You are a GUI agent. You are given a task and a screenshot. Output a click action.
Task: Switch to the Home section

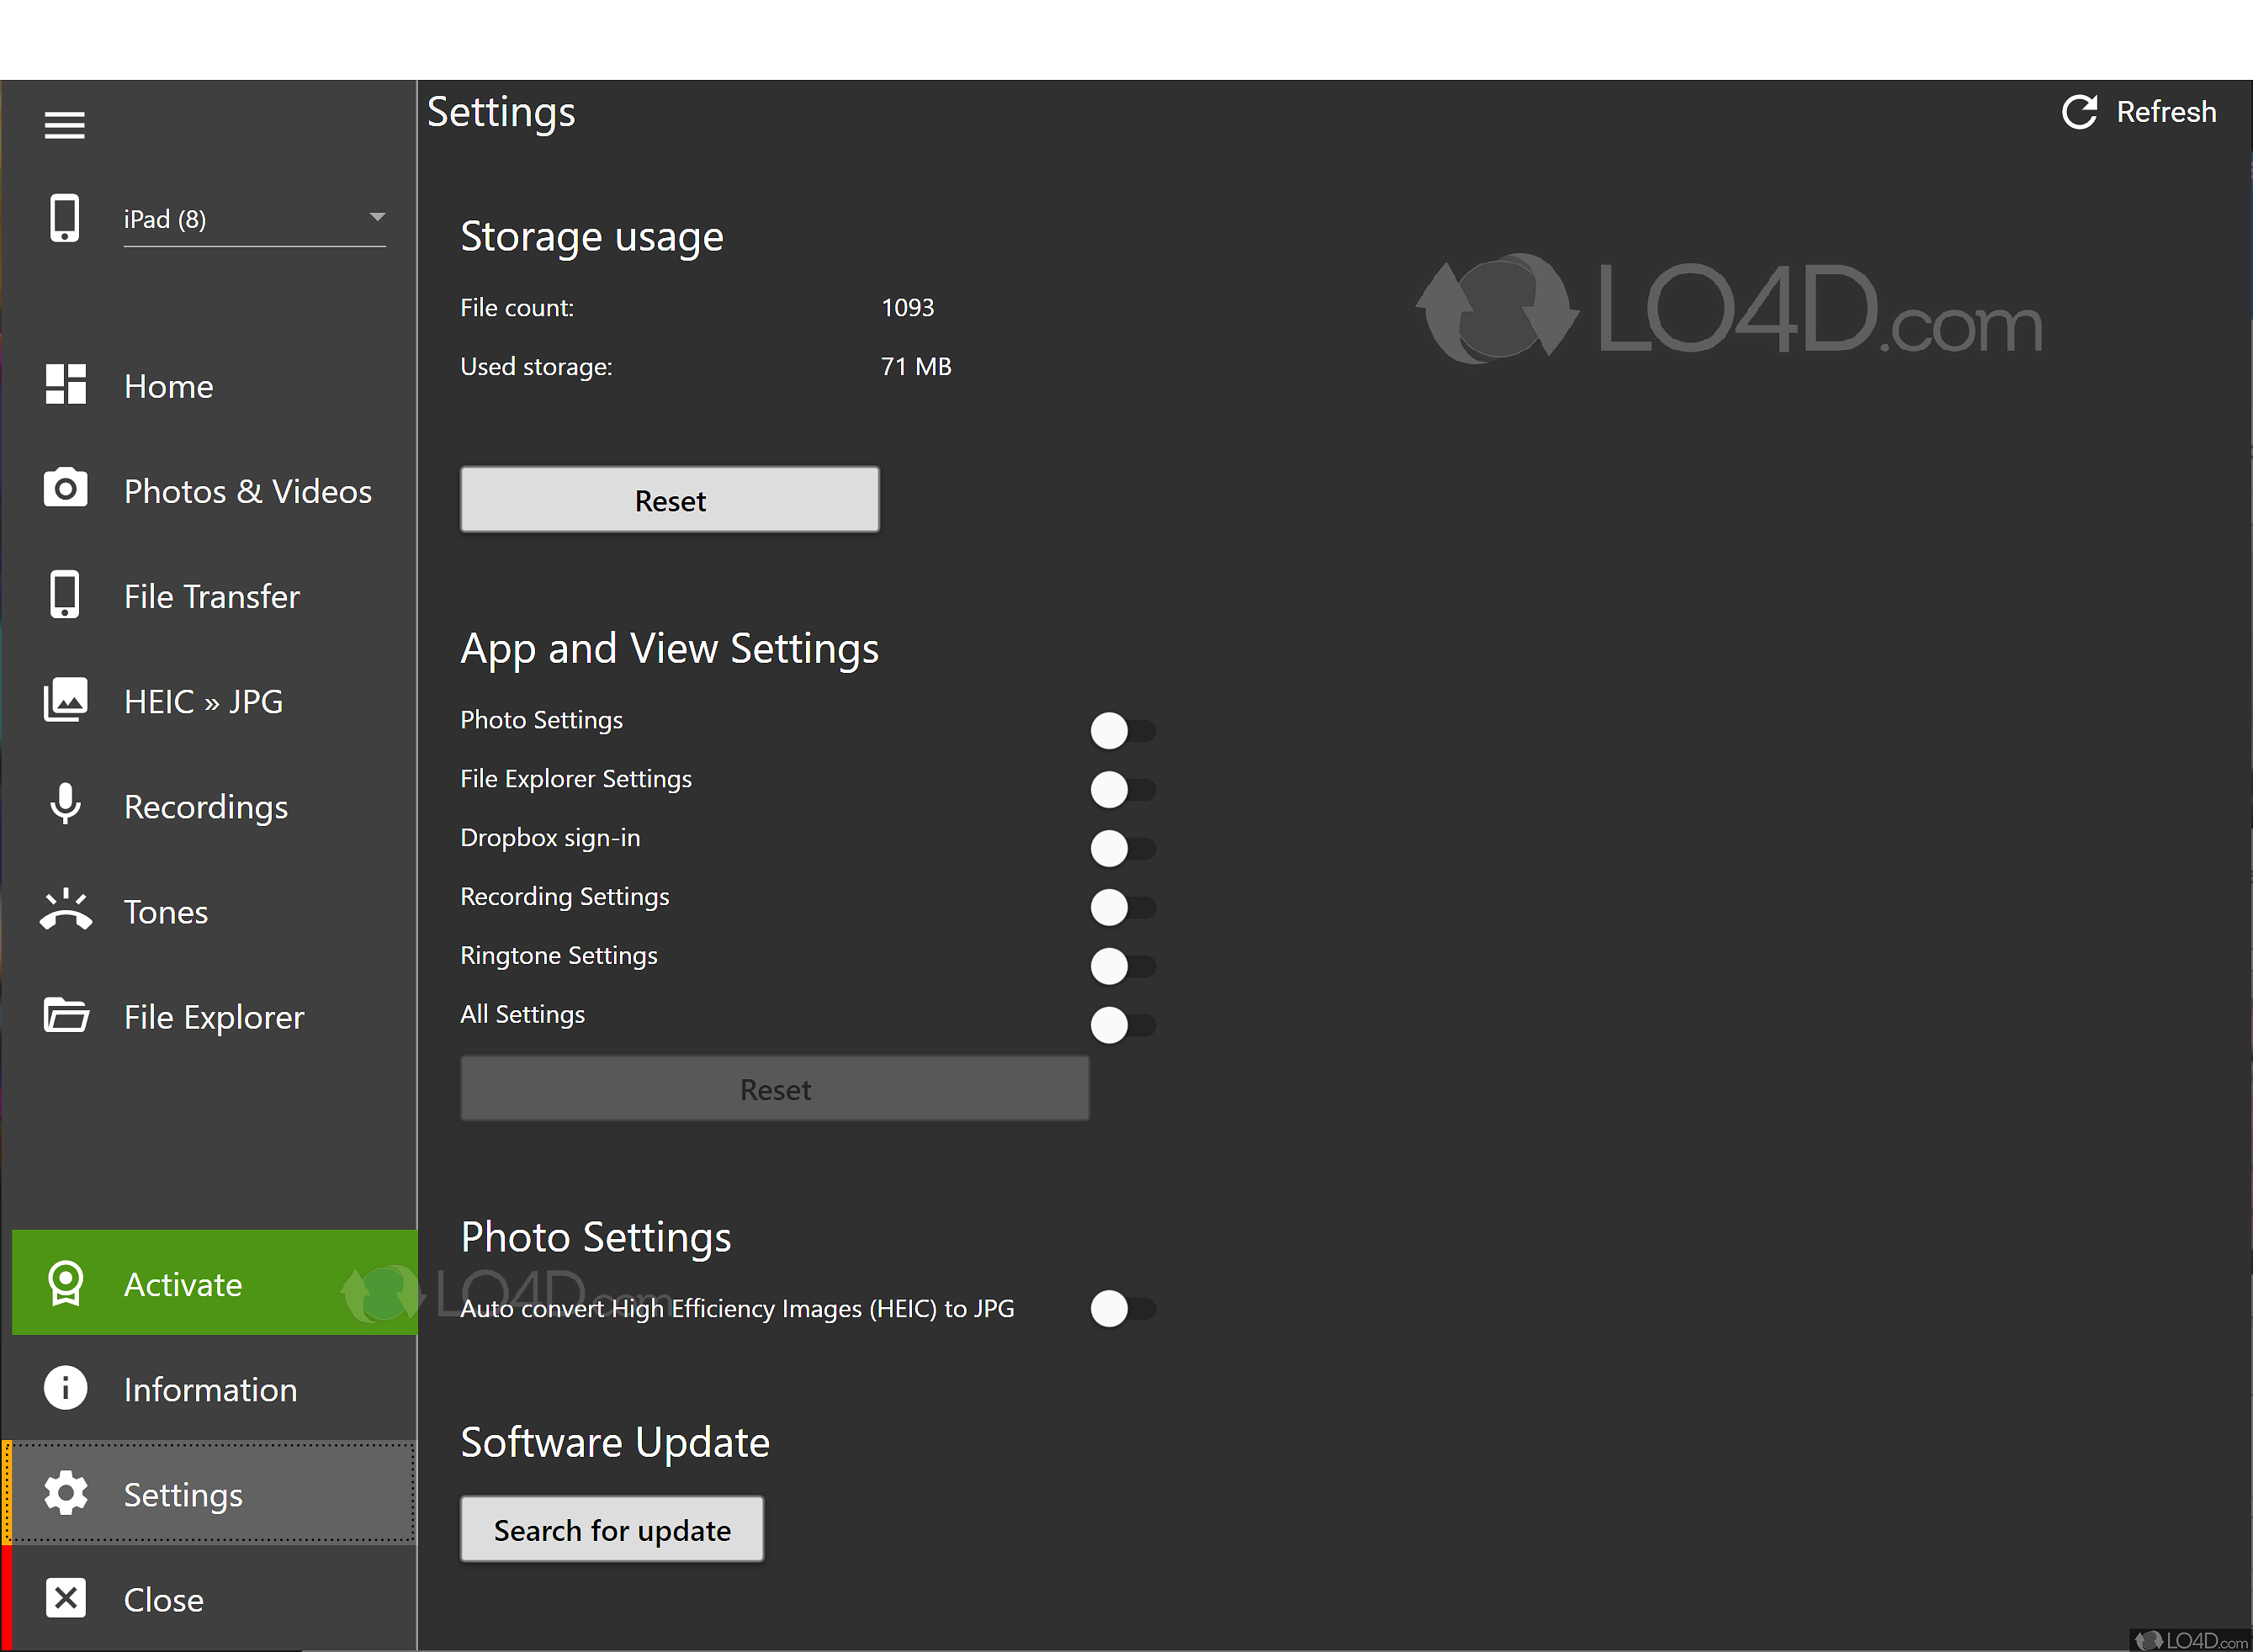coord(168,386)
